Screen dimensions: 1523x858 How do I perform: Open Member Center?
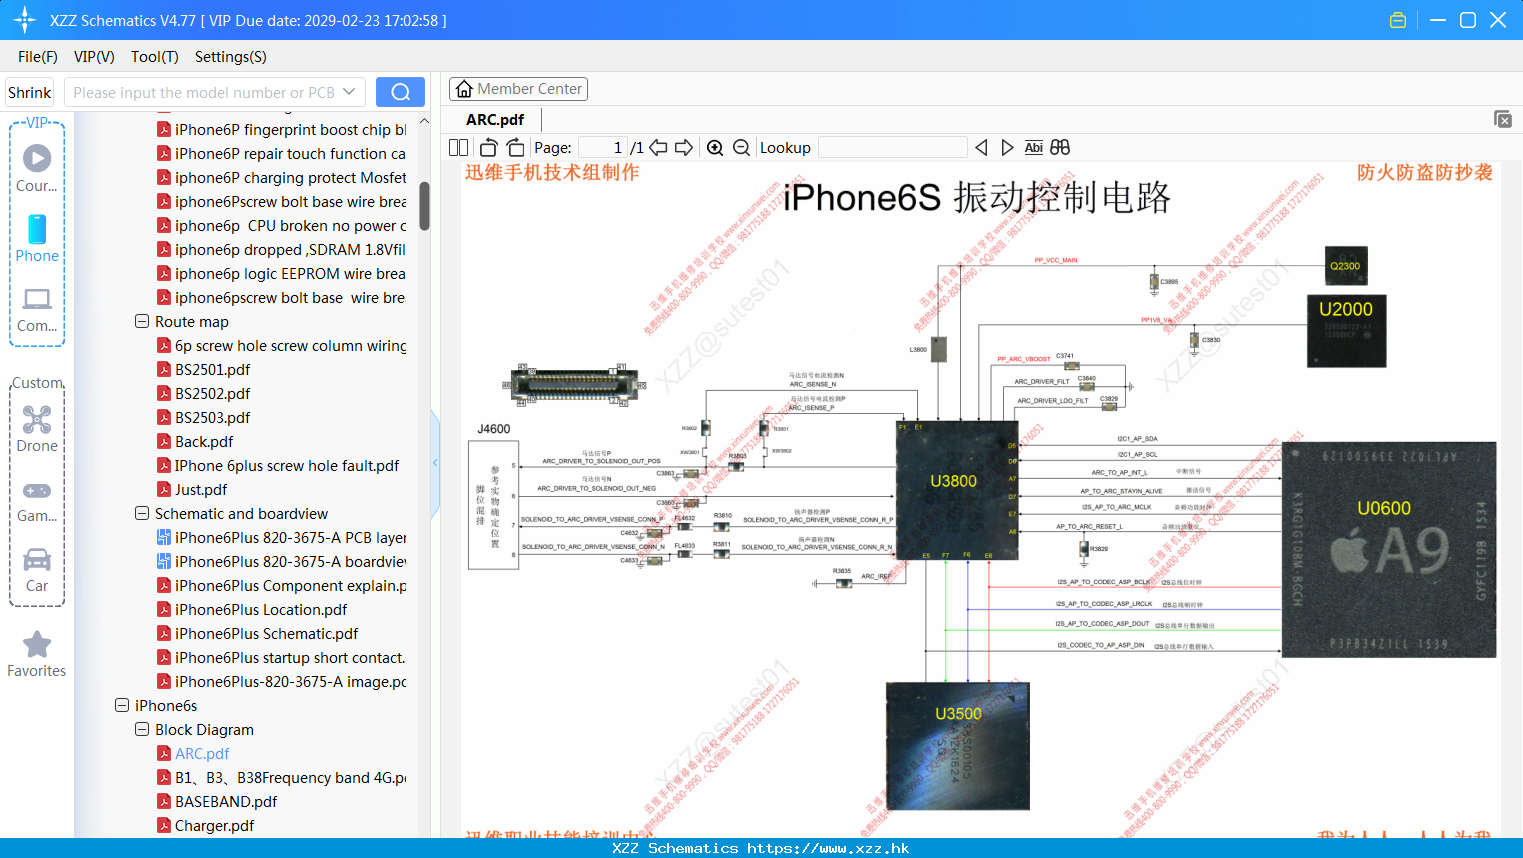(x=518, y=89)
